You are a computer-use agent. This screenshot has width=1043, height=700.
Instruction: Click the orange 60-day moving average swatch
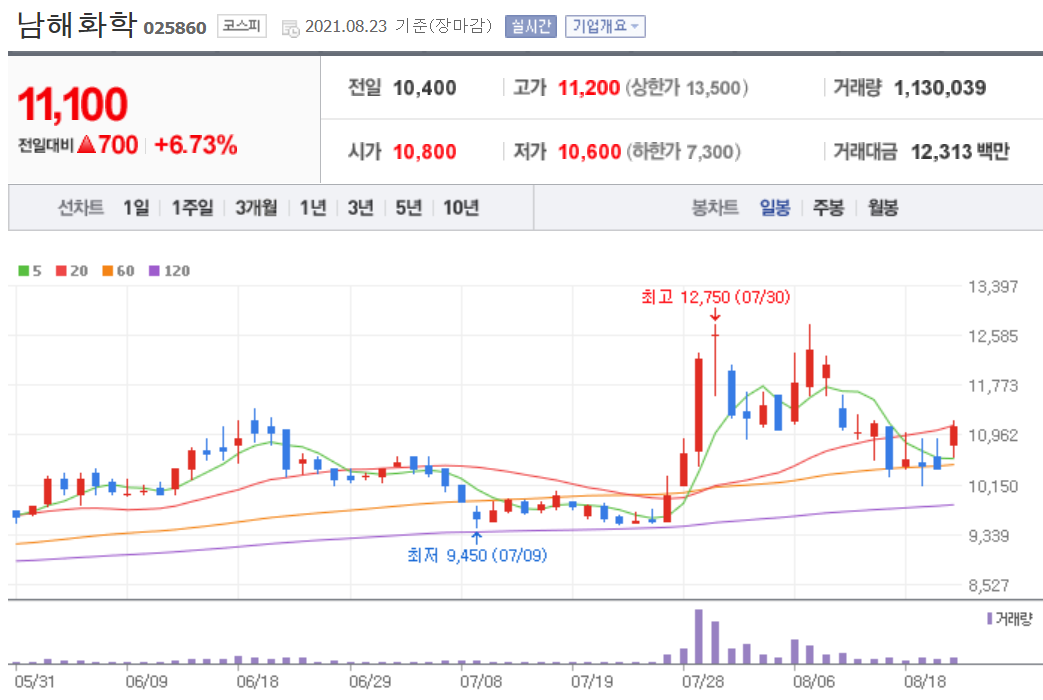coord(108,271)
